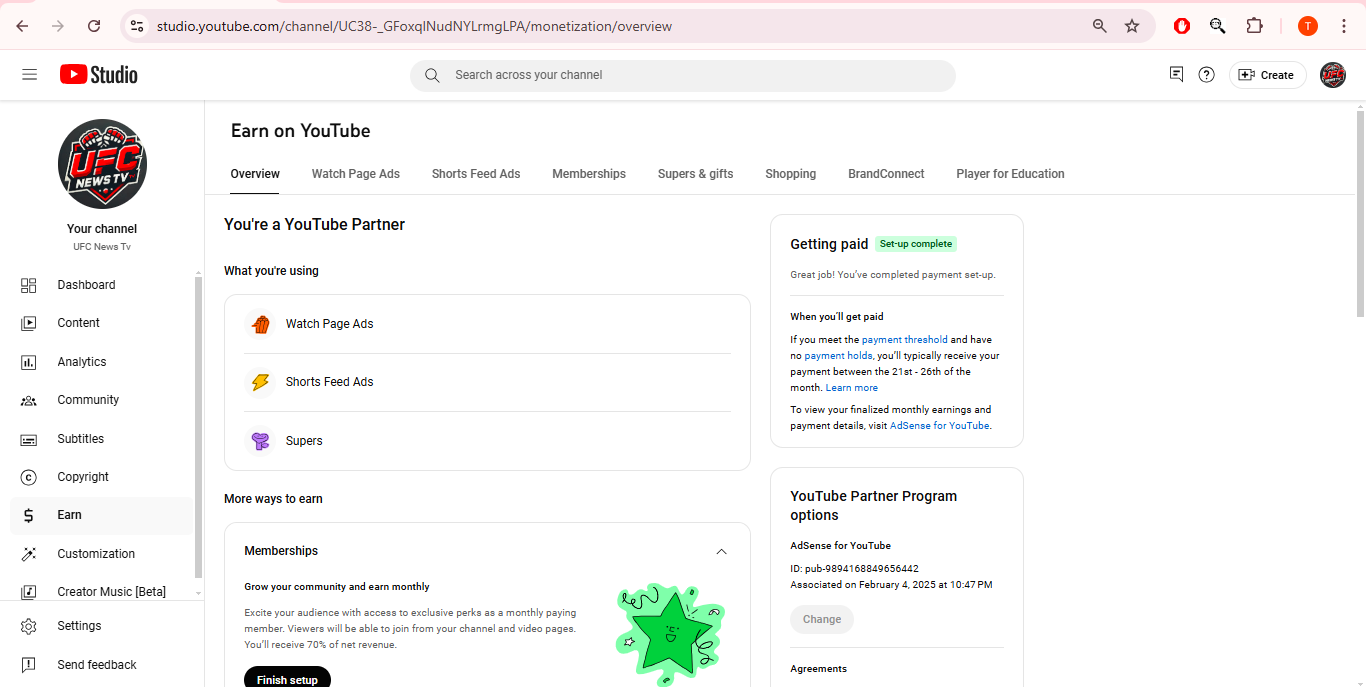This screenshot has width=1366, height=687.
Task: Collapse the Memberships section chevron
Action: tap(721, 551)
